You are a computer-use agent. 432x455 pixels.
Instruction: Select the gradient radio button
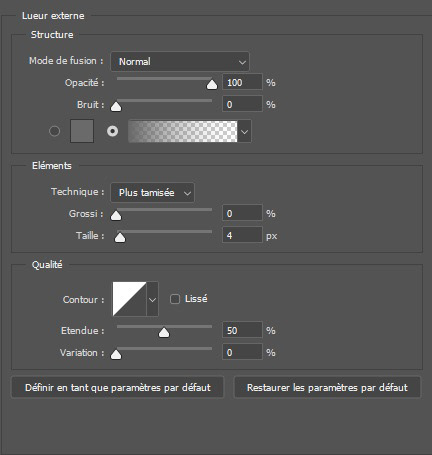coord(113,131)
